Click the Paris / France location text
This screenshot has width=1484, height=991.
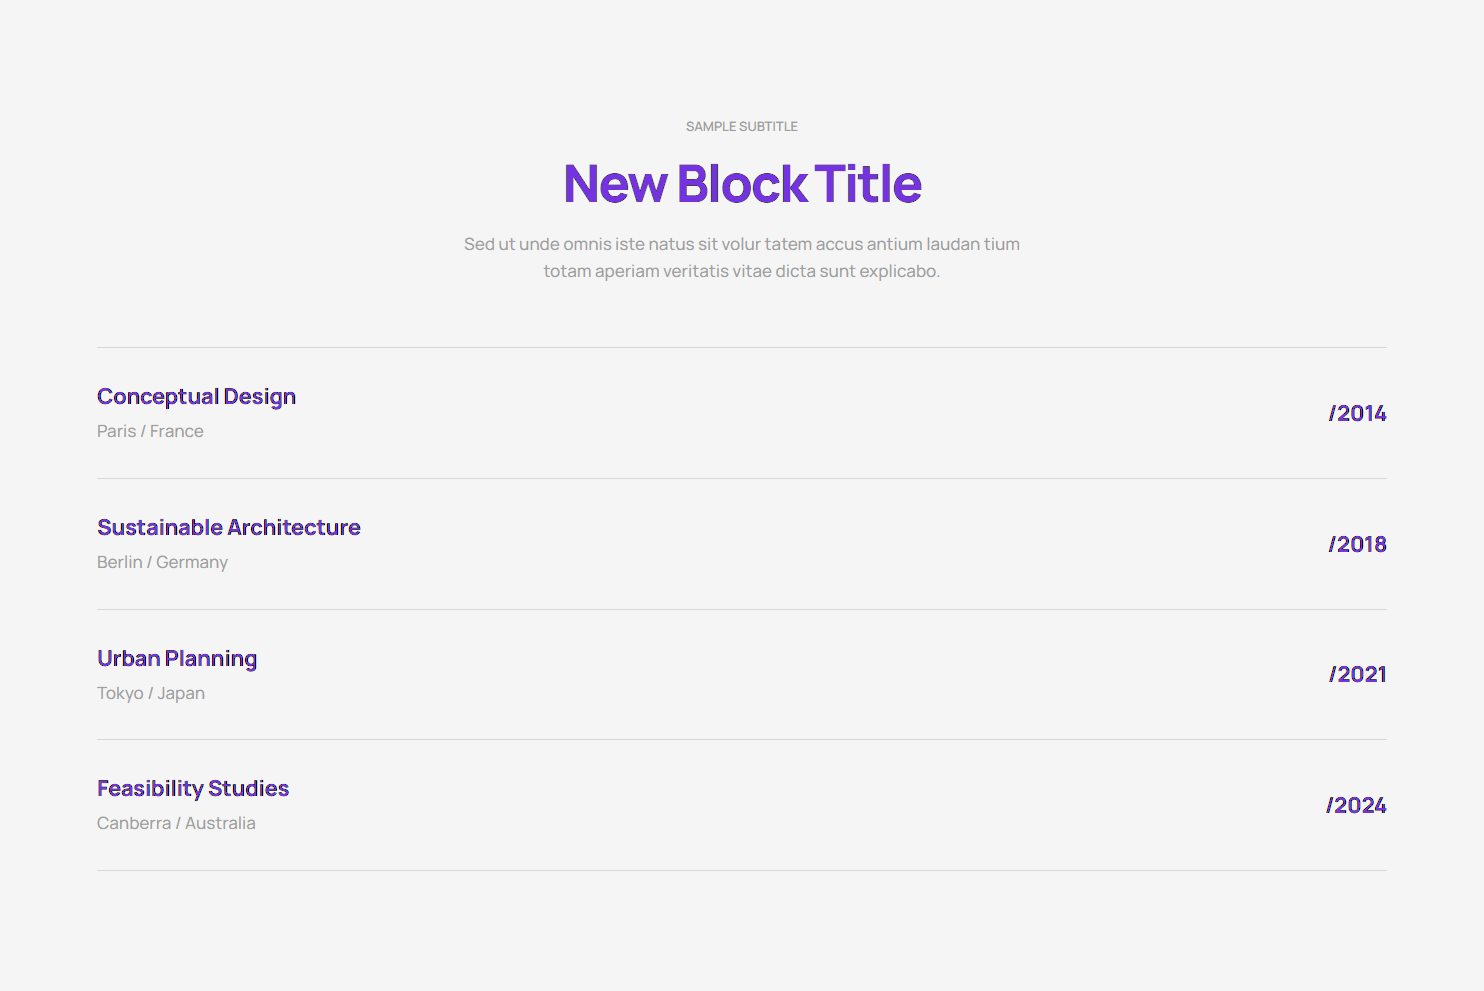coord(150,431)
